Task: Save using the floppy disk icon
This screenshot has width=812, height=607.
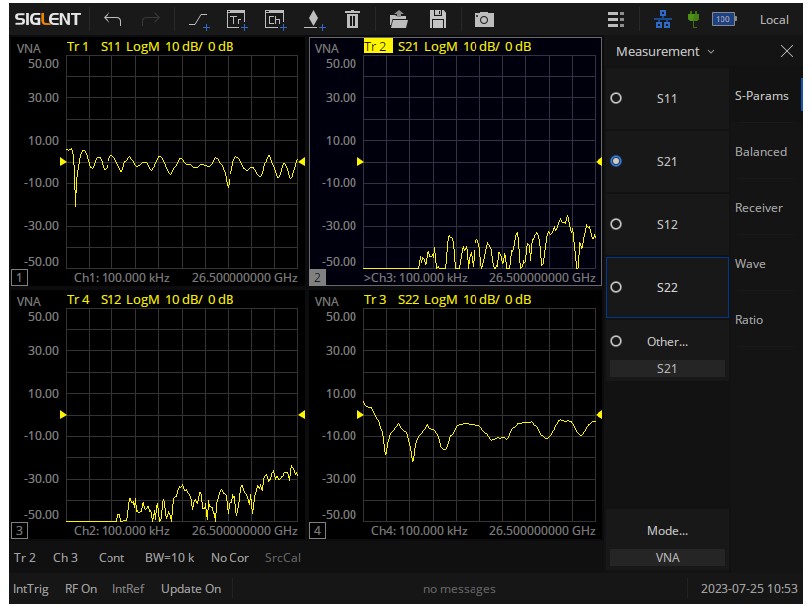Action: (x=437, y=19)
